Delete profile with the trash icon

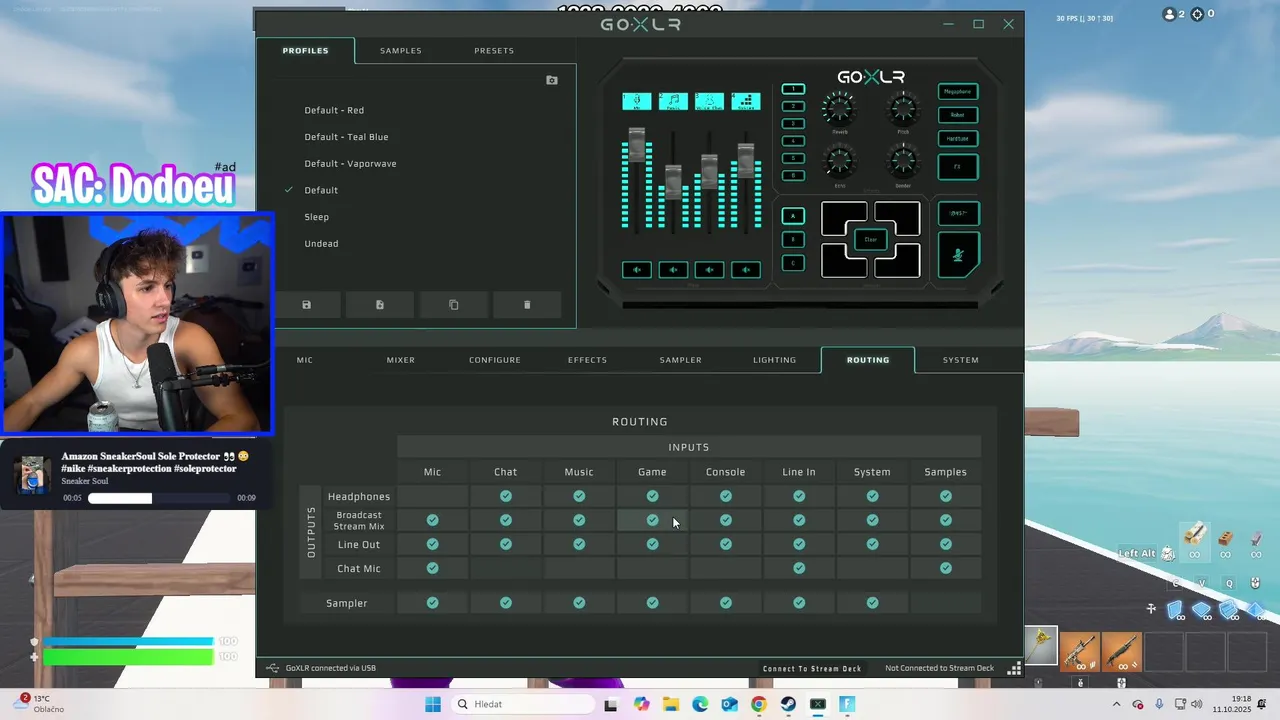527,305
